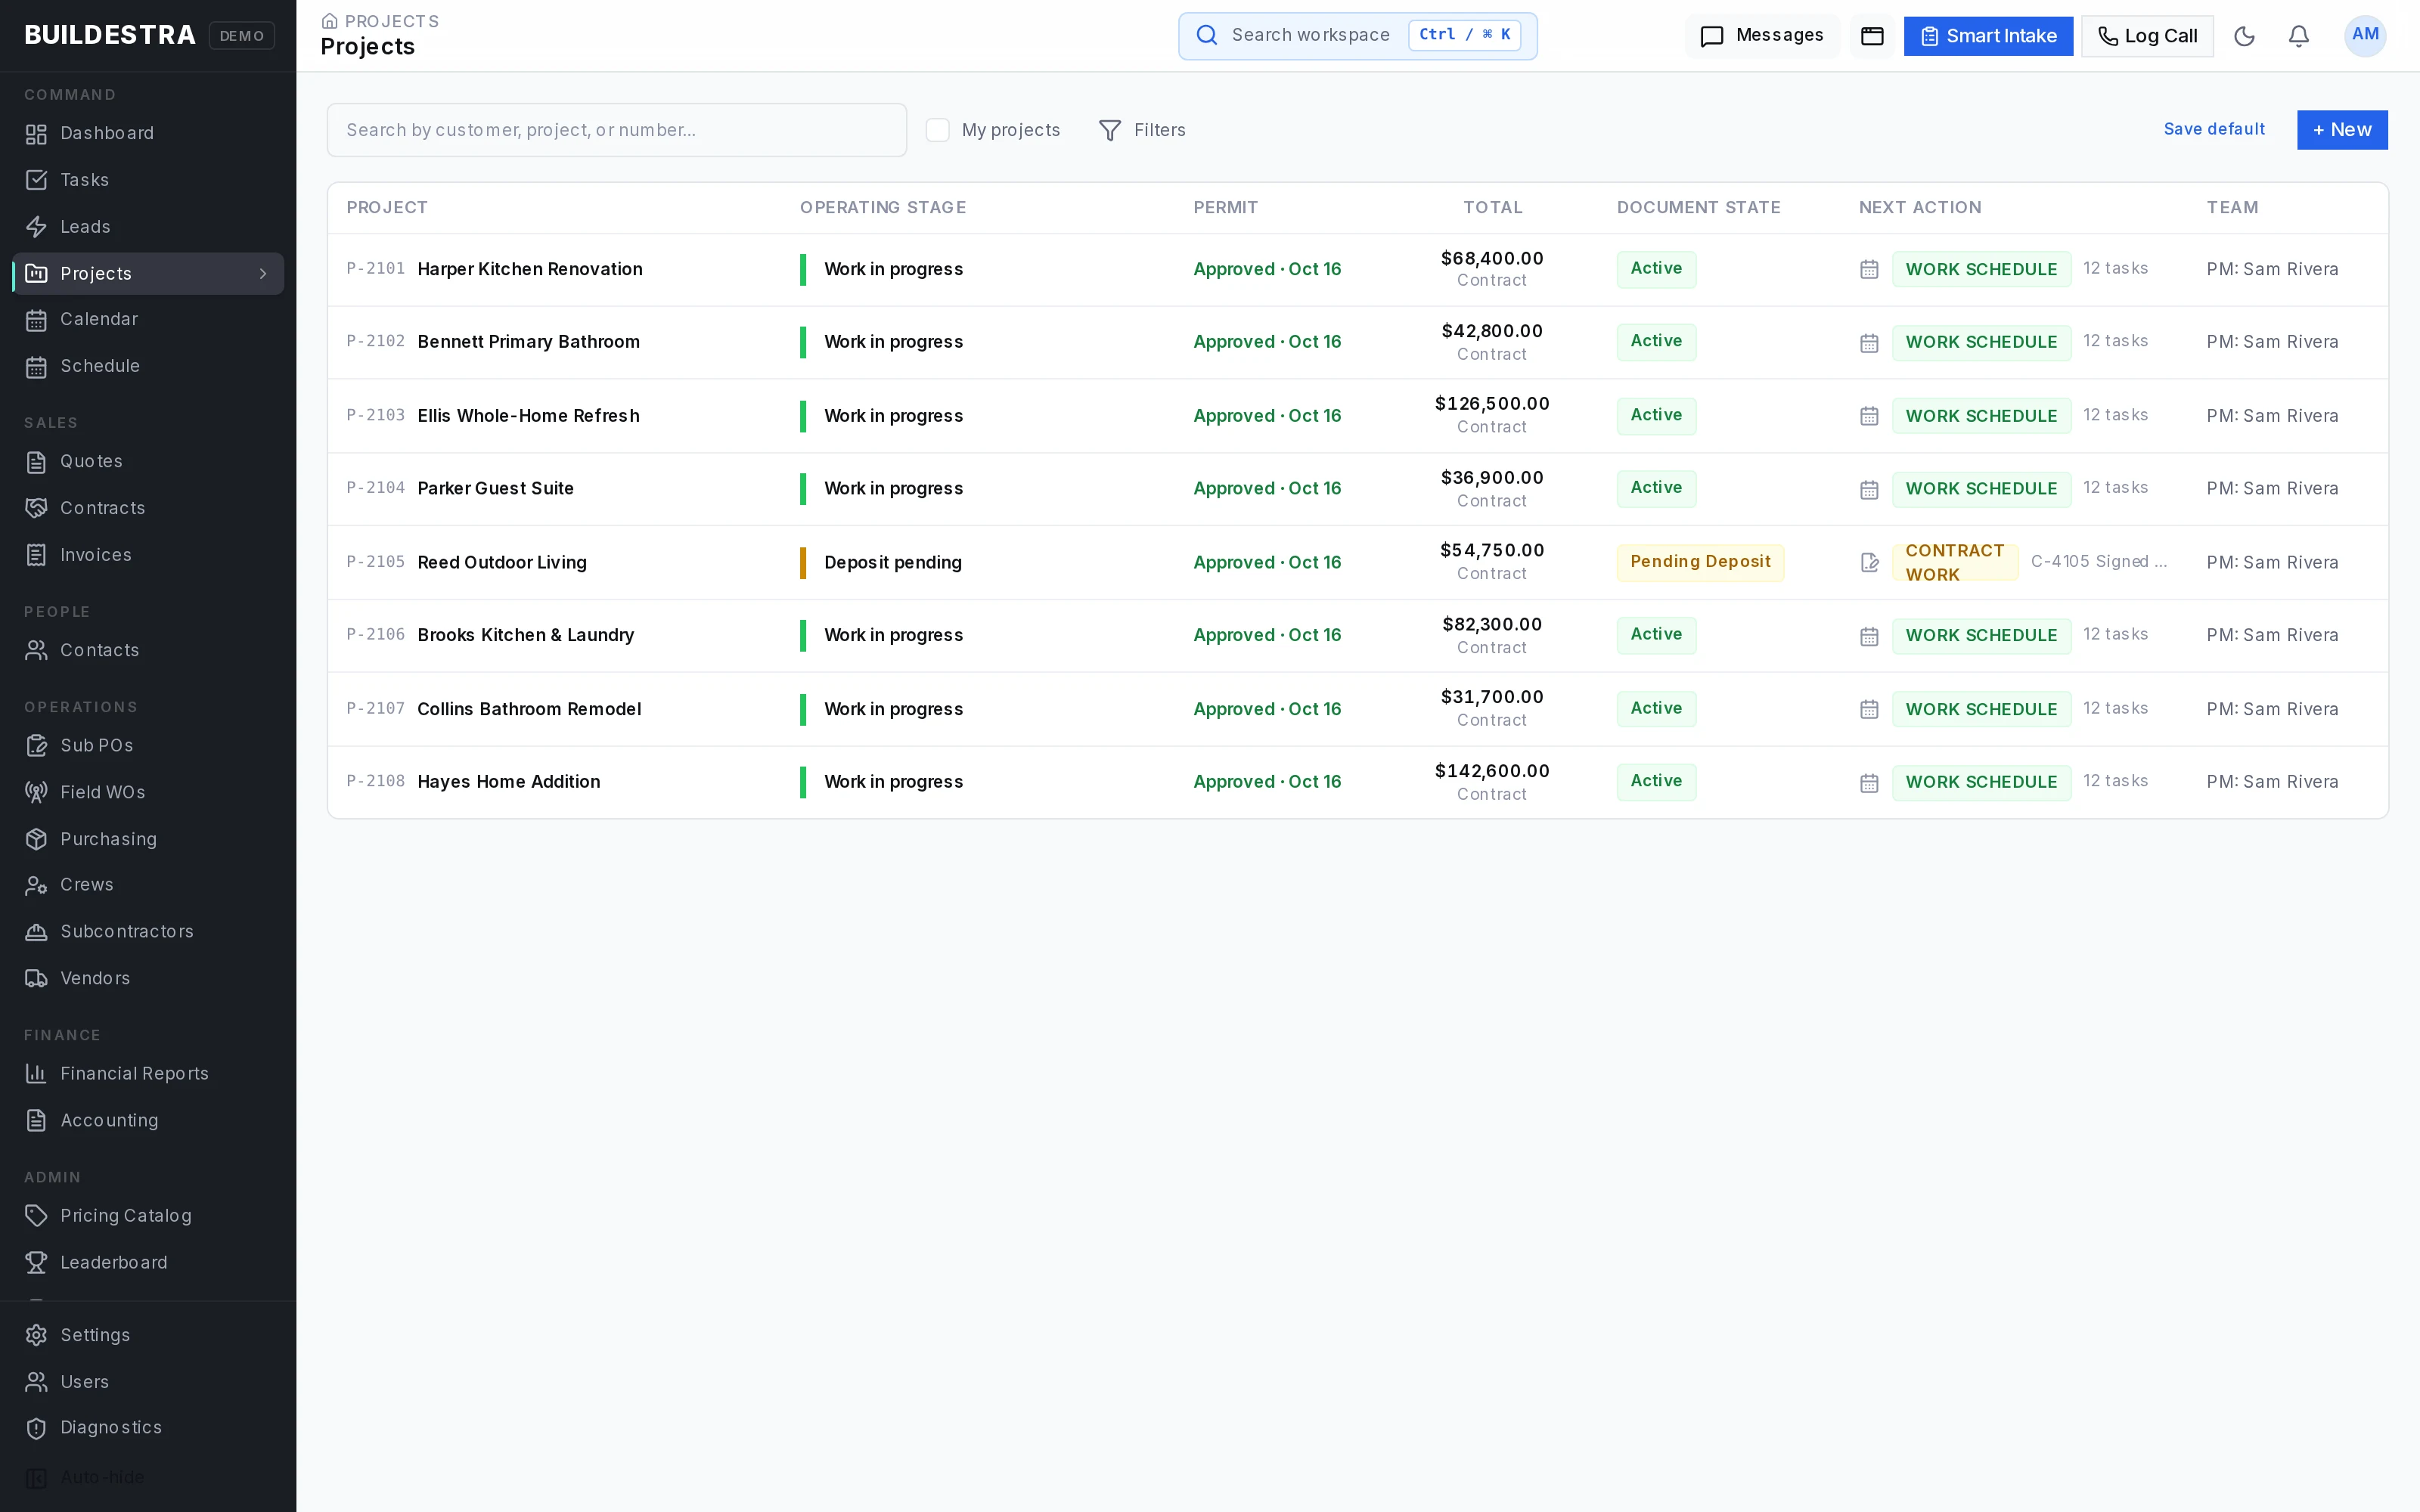Screen dimensions: 2420x1512
Task: Open the Settings menu item
Action: (x=148, y=1335)
